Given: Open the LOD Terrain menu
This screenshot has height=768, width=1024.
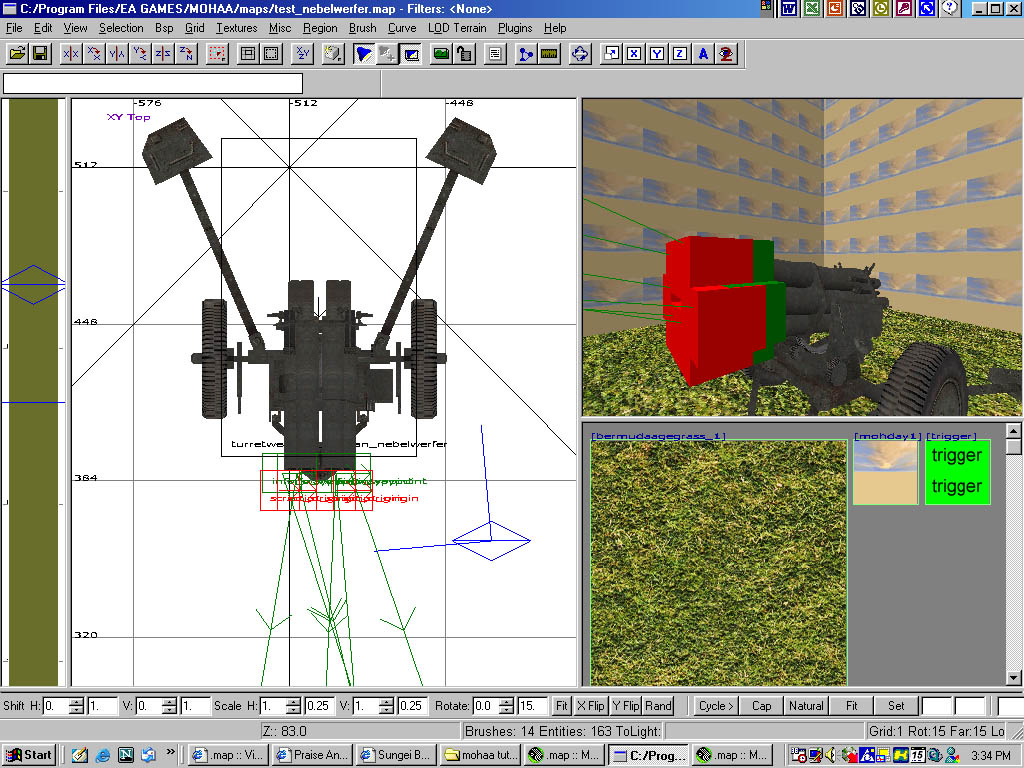Looking at the screenshot, I should click(x=457, y=28).
